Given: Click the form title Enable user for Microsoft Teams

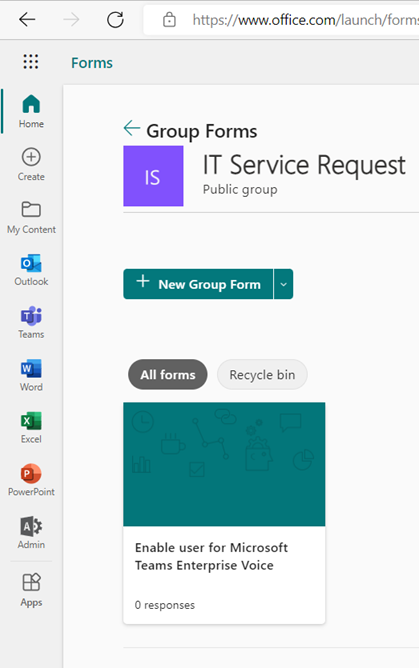Looking at the screenshot, I should pos(211,556).
